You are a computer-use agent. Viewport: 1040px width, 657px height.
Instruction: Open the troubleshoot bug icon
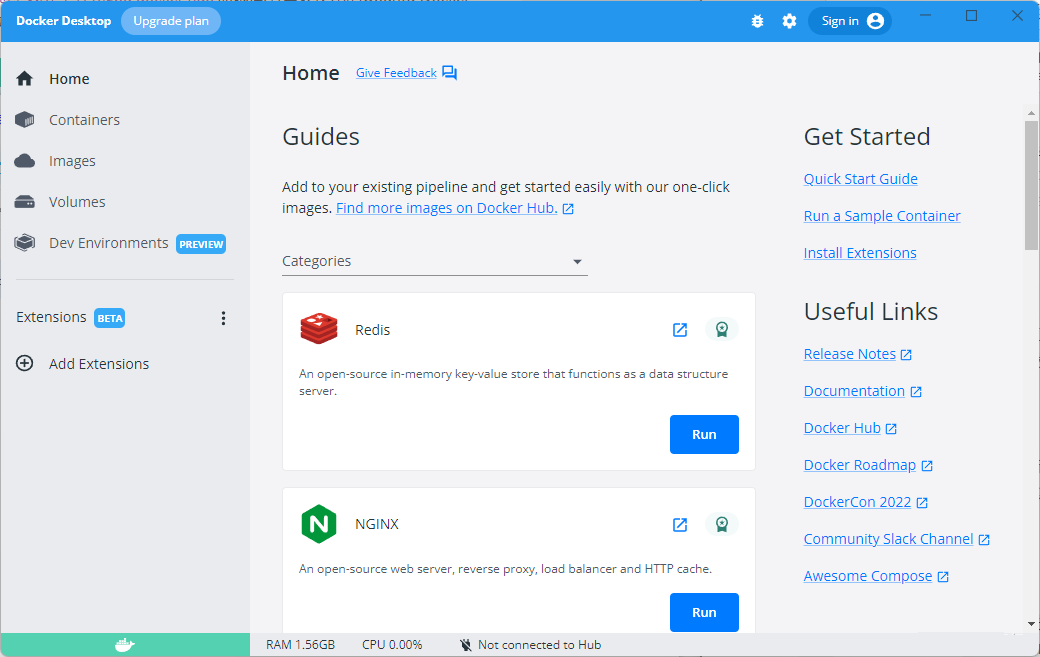point(757,21)
